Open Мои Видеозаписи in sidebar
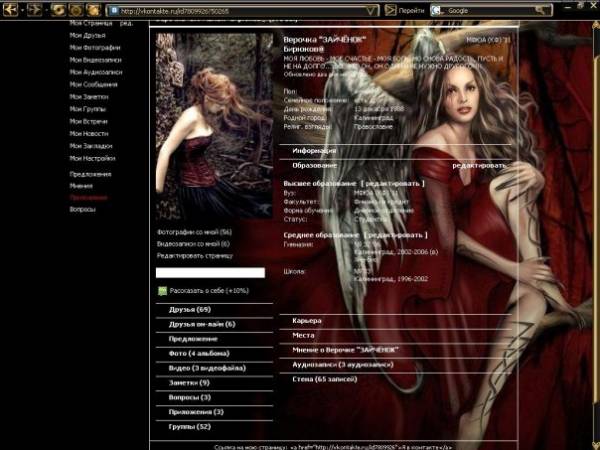Screen dimensions: 600x450 click(95, 60)
